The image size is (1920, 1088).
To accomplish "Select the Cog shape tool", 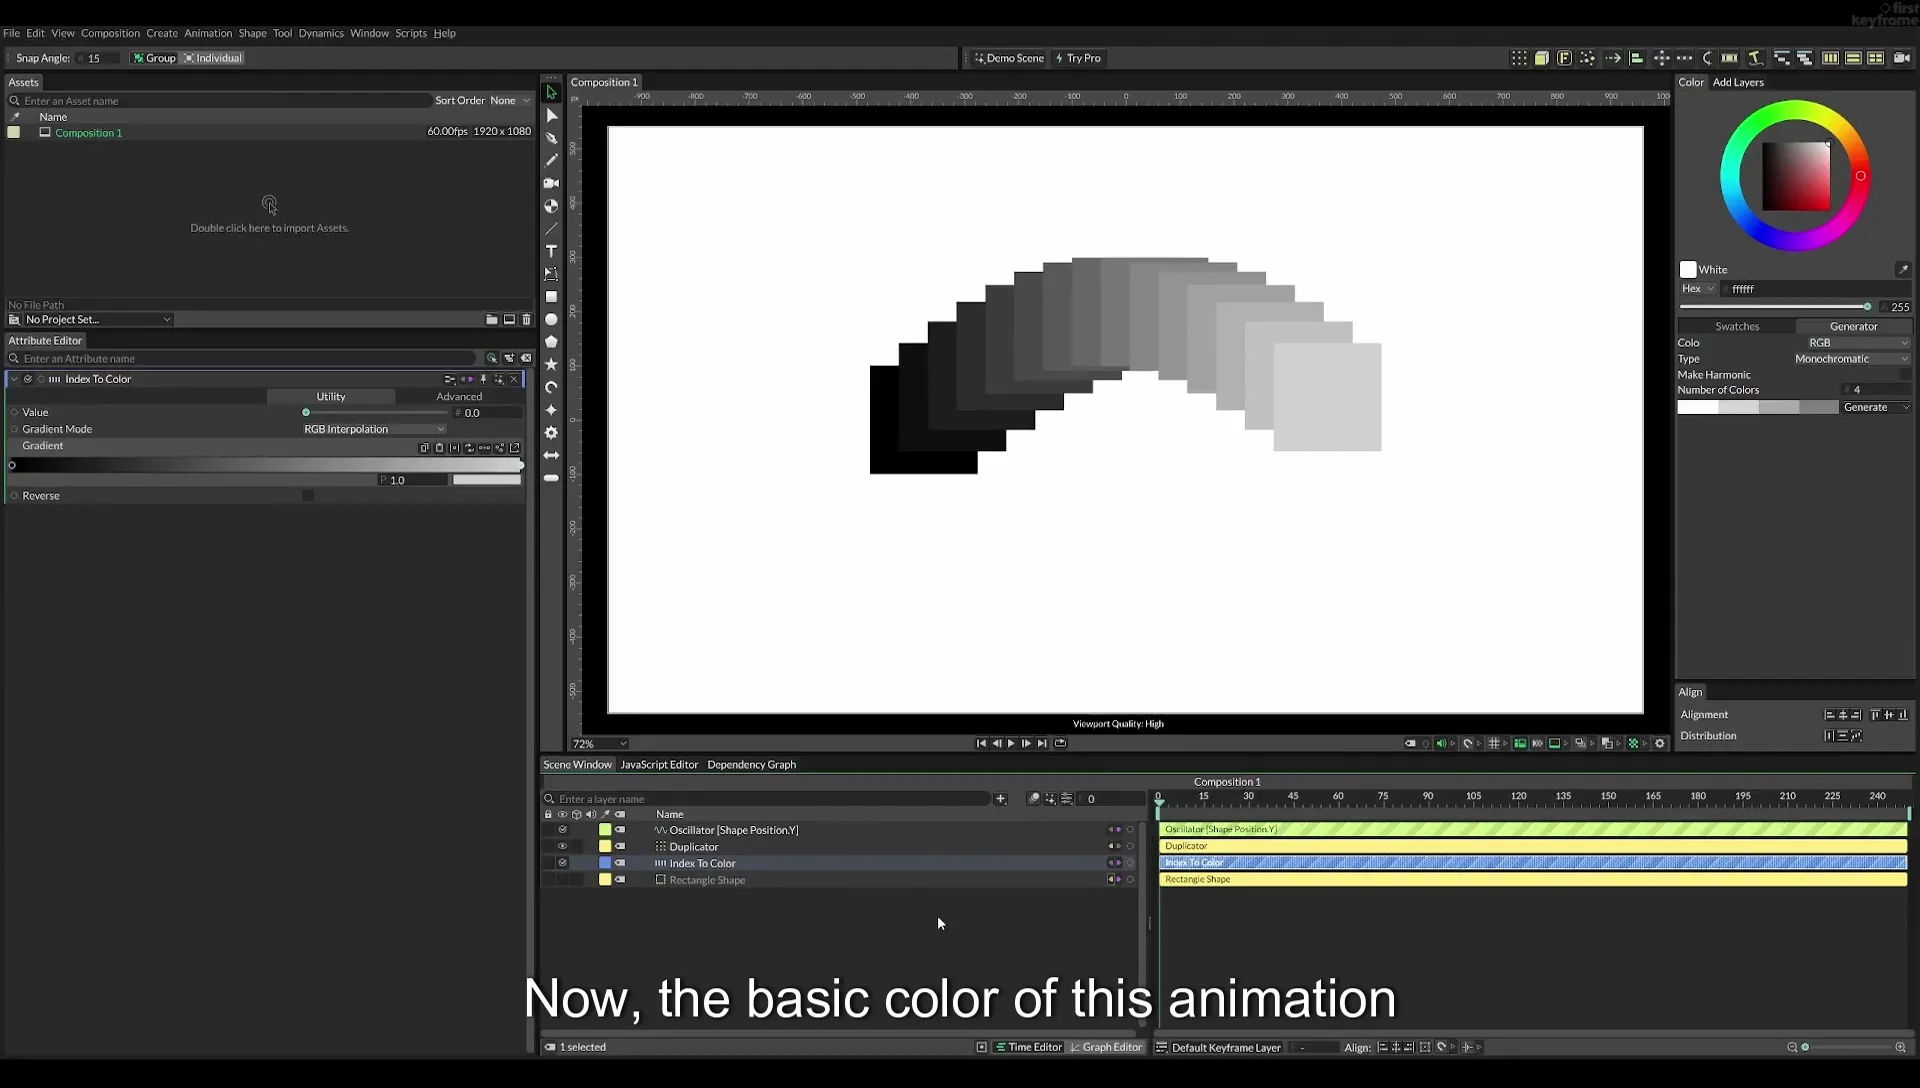I will coord(551,433).
